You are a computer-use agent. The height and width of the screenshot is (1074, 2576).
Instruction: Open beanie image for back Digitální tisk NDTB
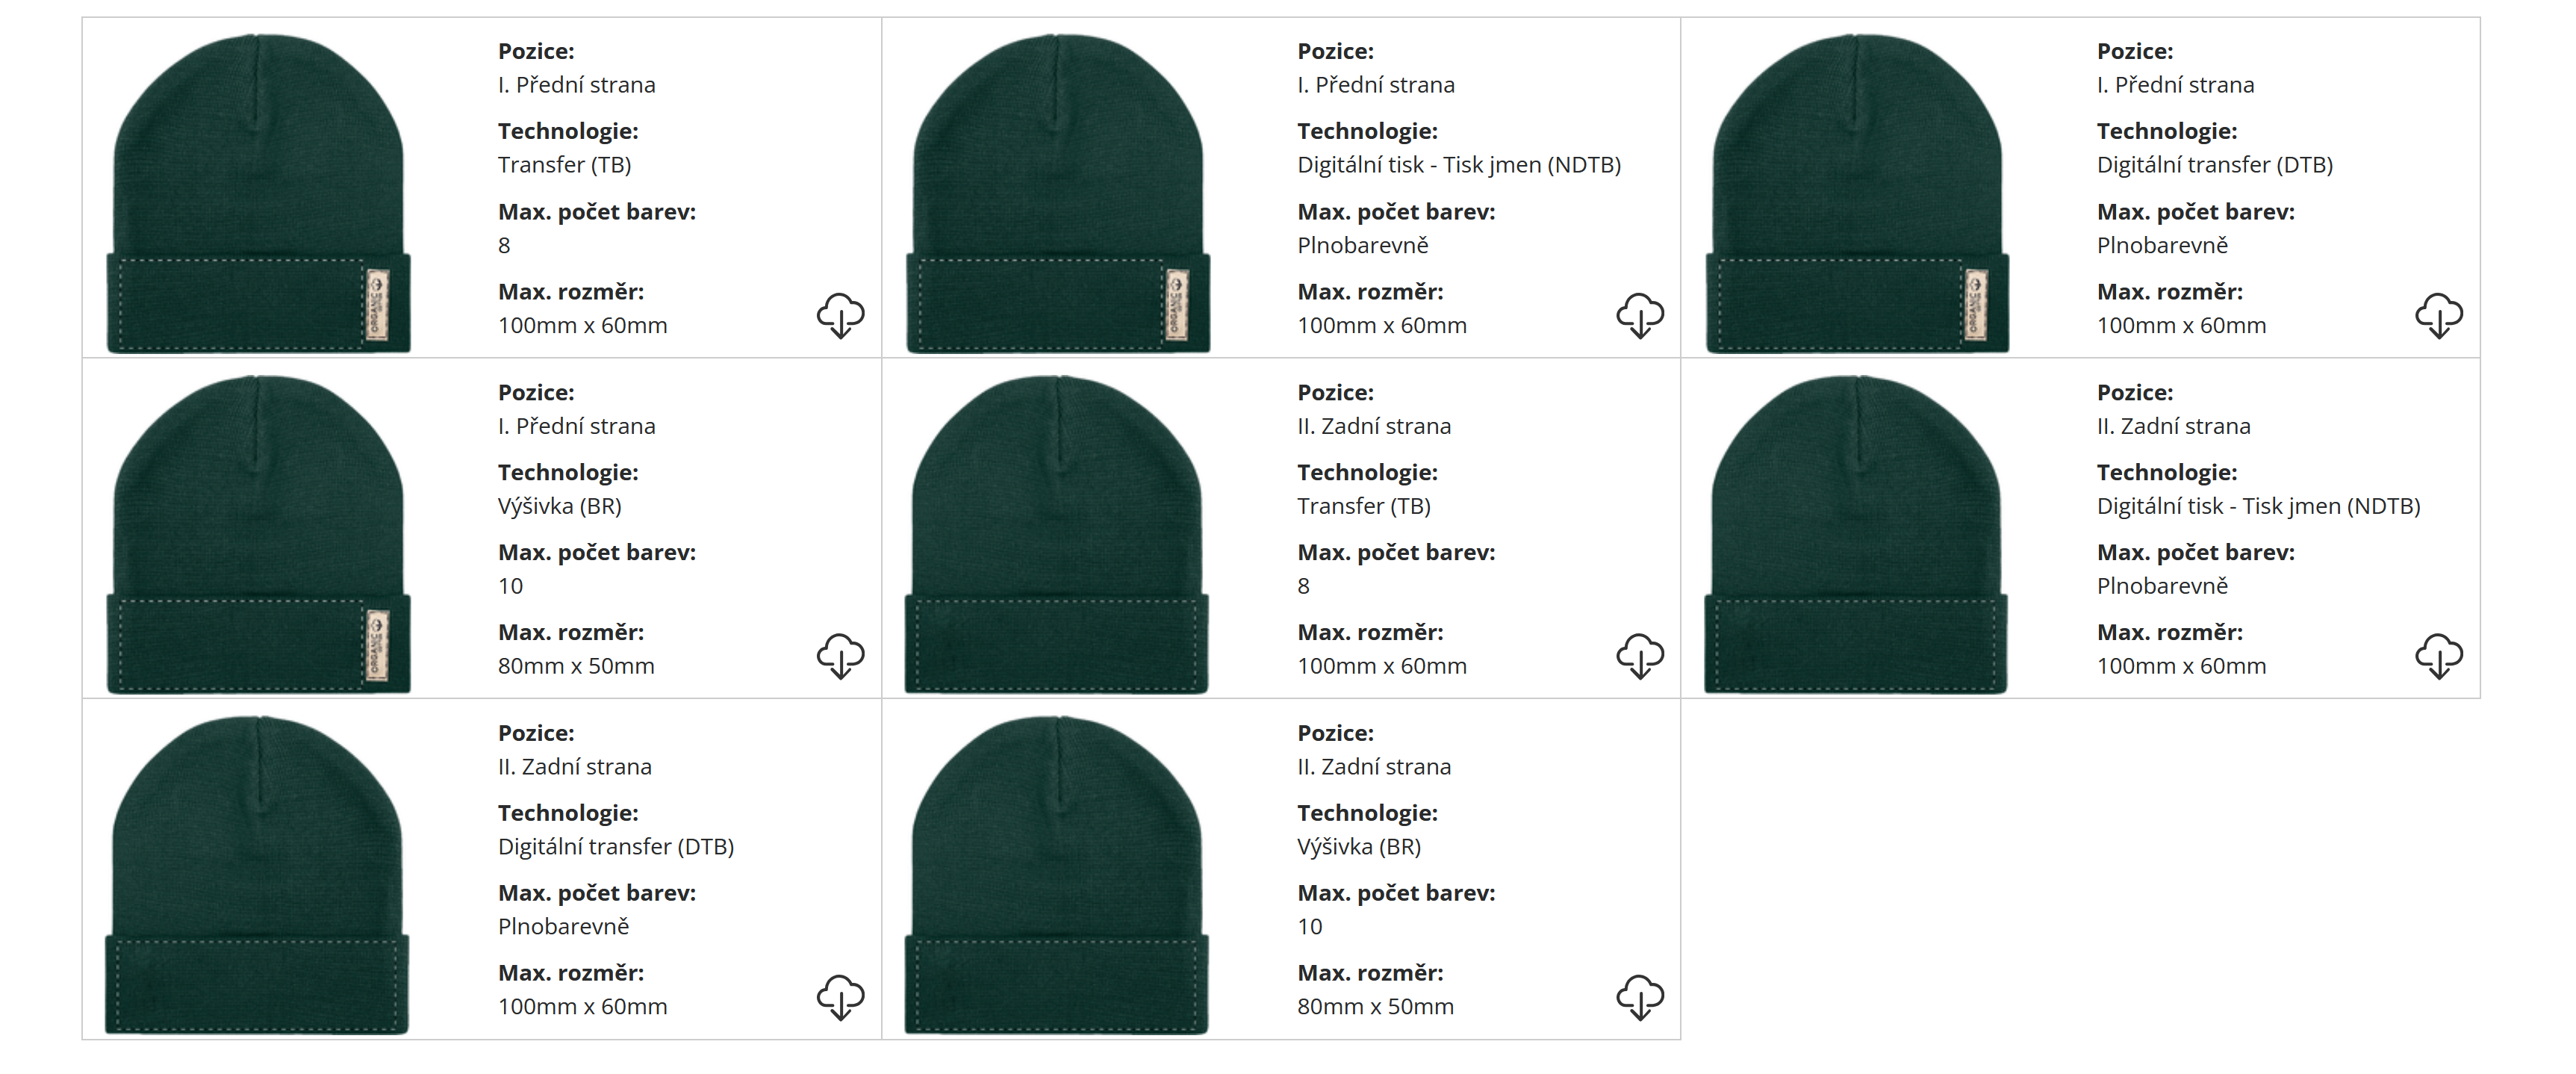[1856, 534]
